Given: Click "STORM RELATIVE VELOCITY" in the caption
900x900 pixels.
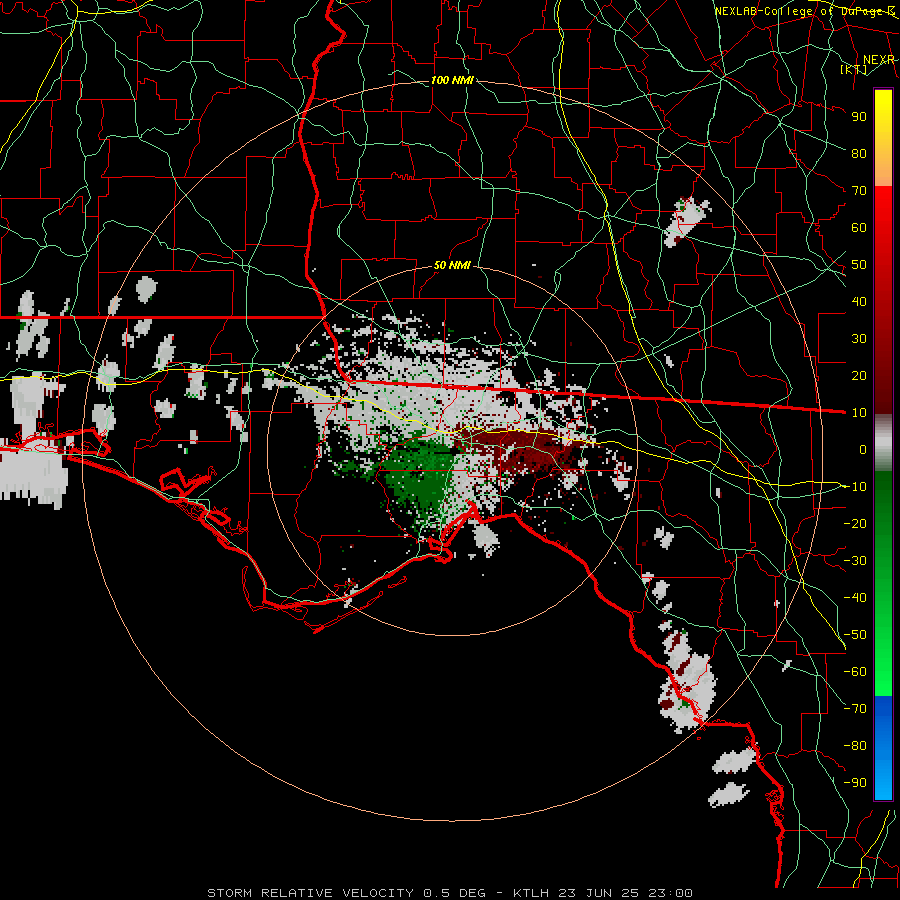Looking at the screenshot, I should click(x=310, y=893).
